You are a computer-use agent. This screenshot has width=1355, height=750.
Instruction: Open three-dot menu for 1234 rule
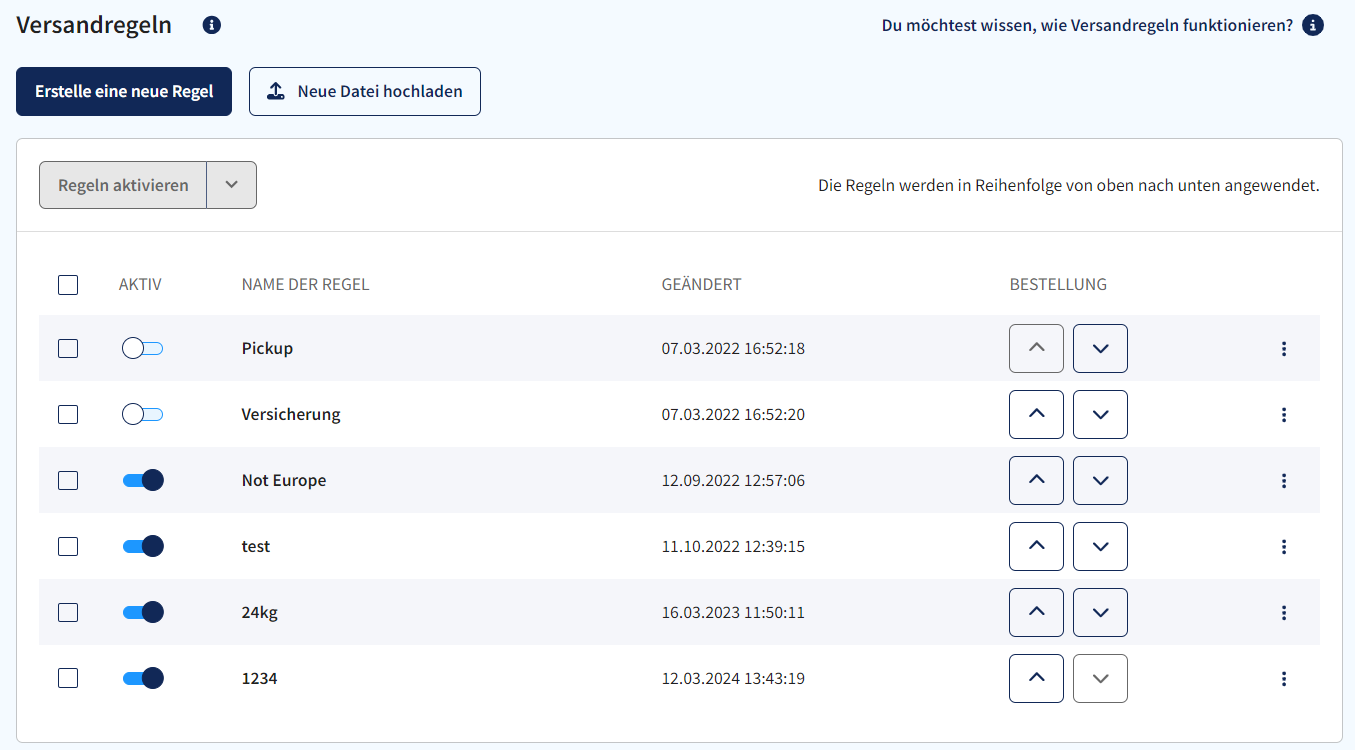point(1284,679)
